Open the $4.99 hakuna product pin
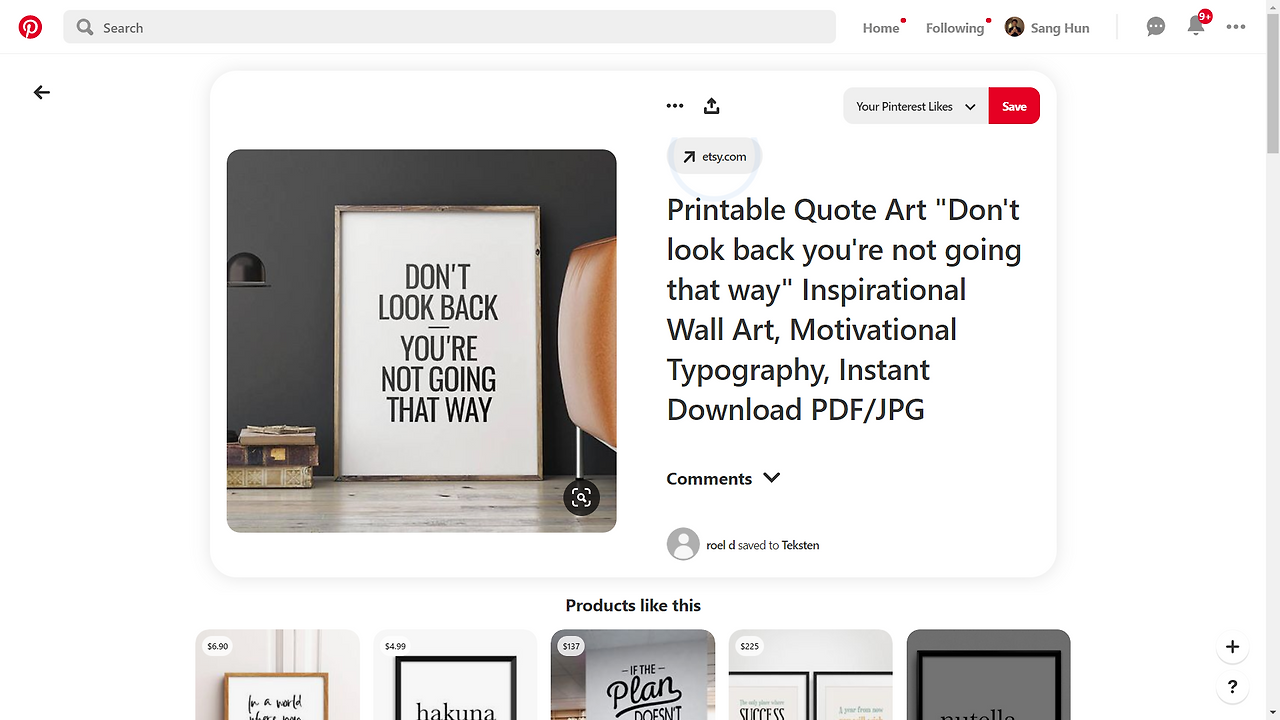Image resolution: width=1280 pixels, height=720 pixels. click(455, 675)
